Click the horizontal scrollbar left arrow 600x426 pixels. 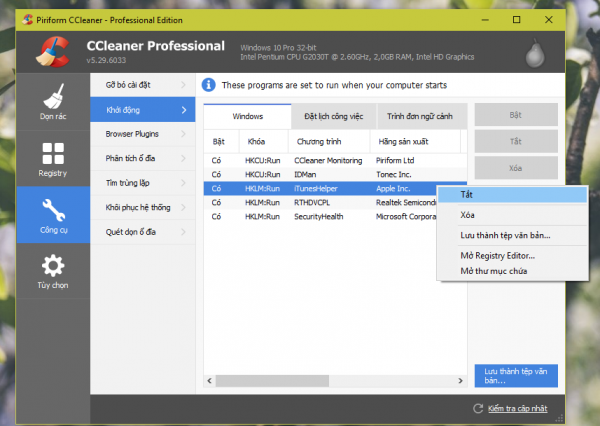(209, 381)
